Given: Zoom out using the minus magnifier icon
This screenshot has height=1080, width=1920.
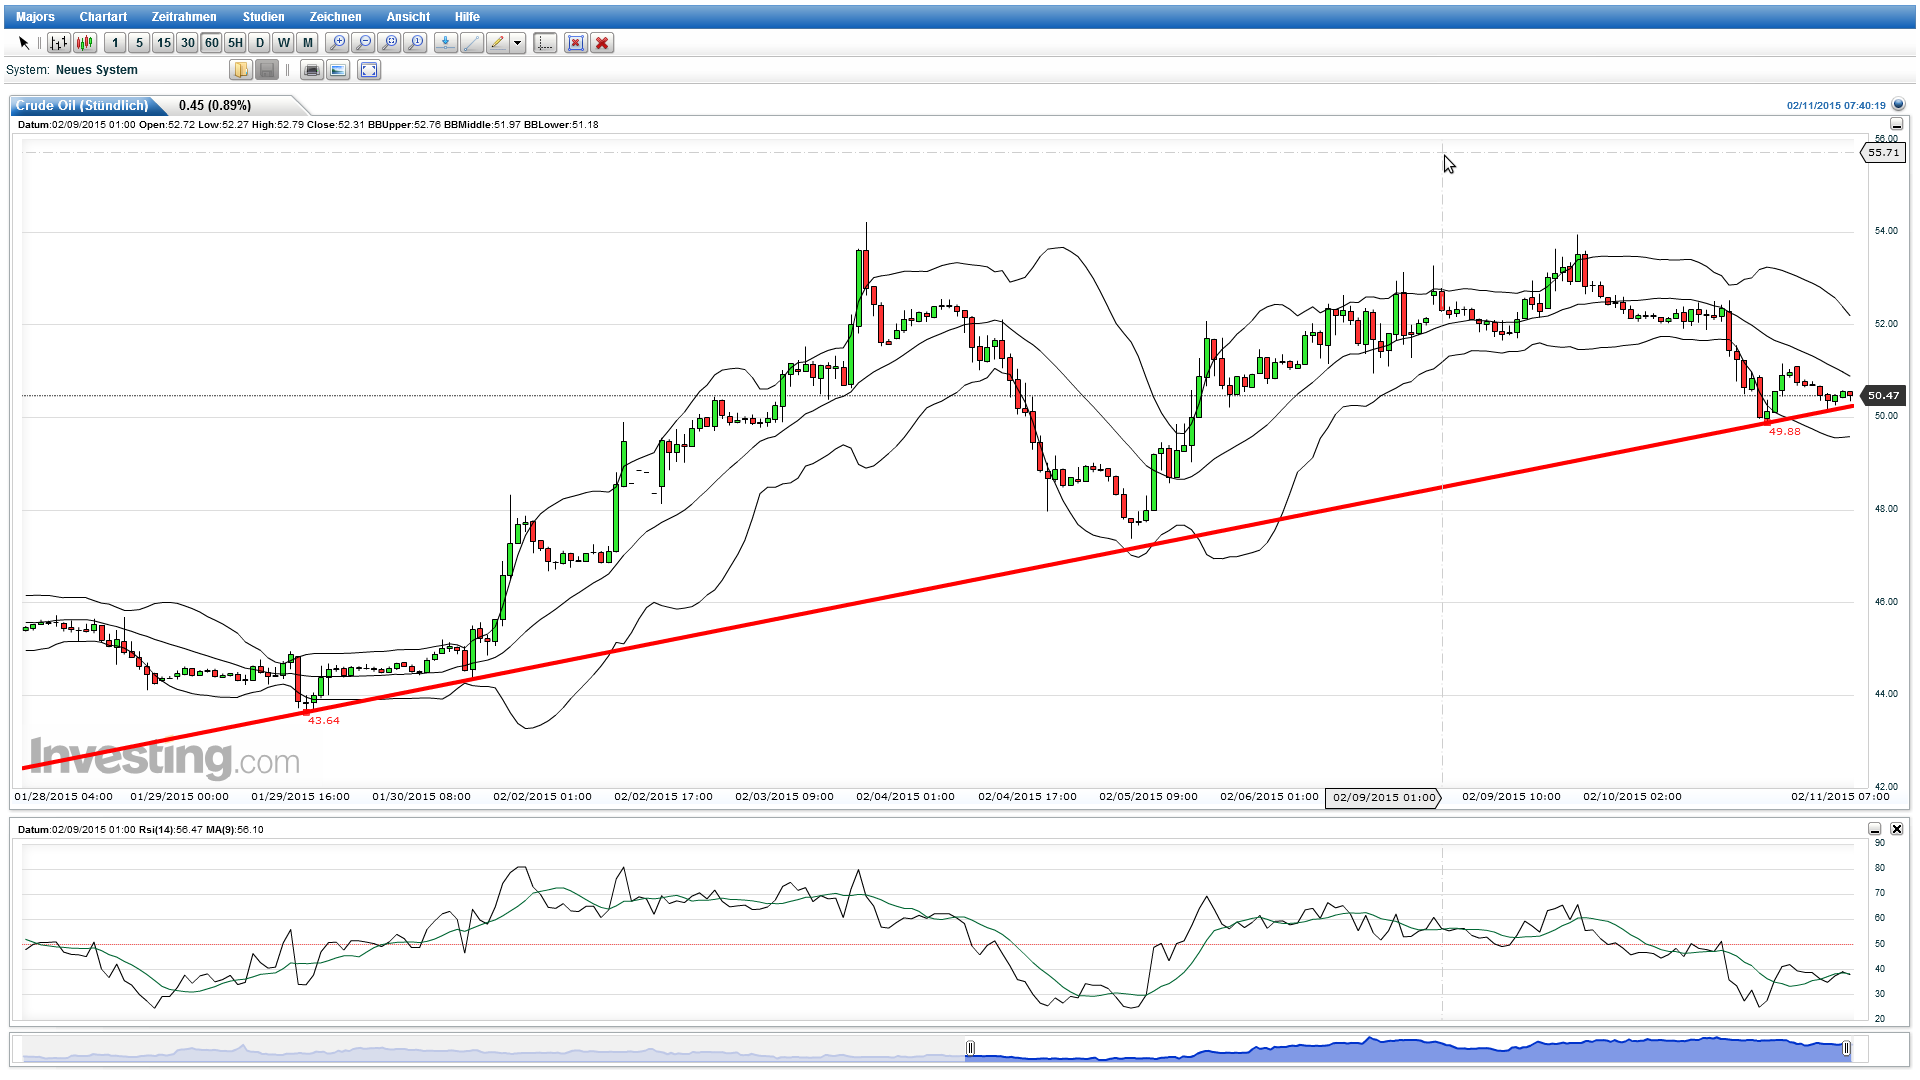Looking at the screenshot, I should coord(364,43).
